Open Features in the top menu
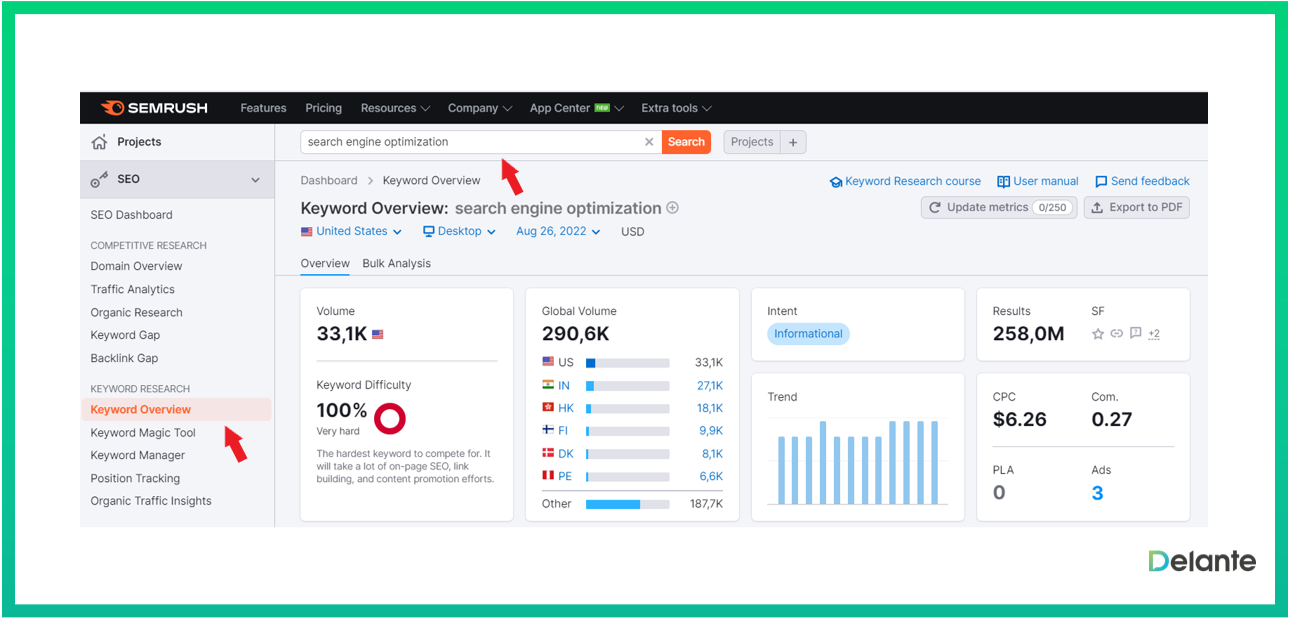The width and height of the screenshot is (1291, 618). [x=263, y=108]
